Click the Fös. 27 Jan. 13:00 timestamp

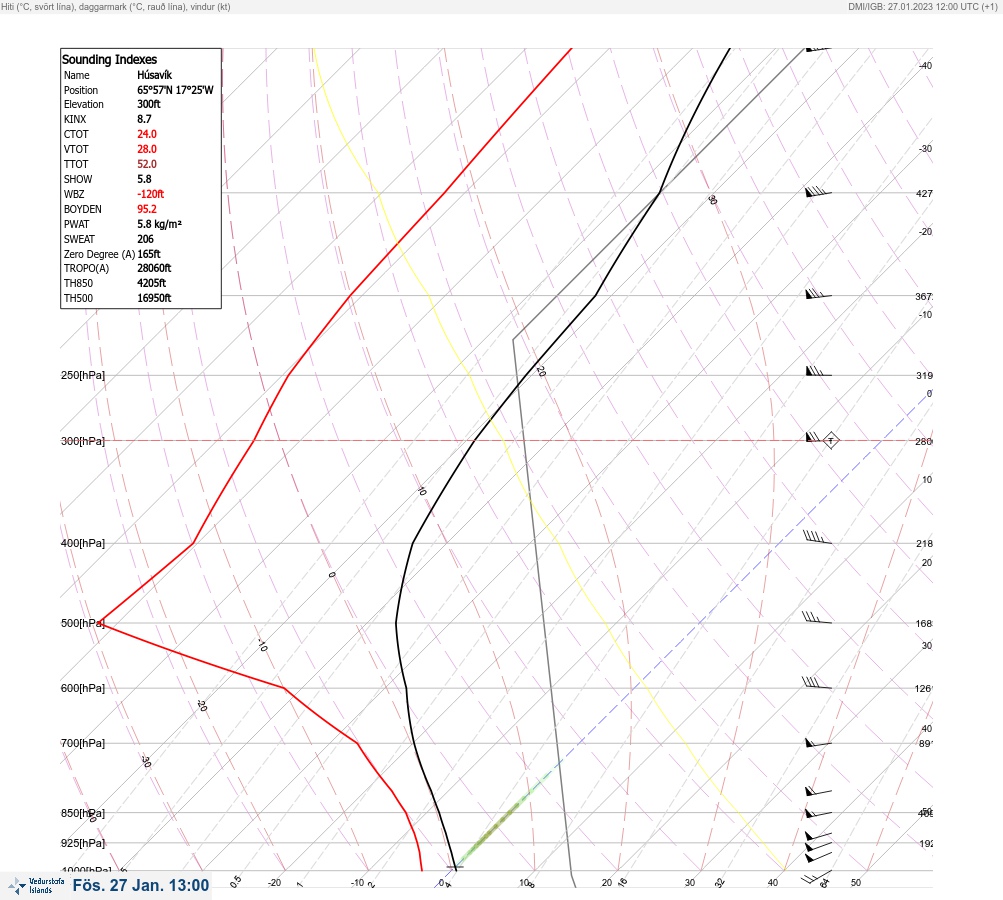pos(141,885)
